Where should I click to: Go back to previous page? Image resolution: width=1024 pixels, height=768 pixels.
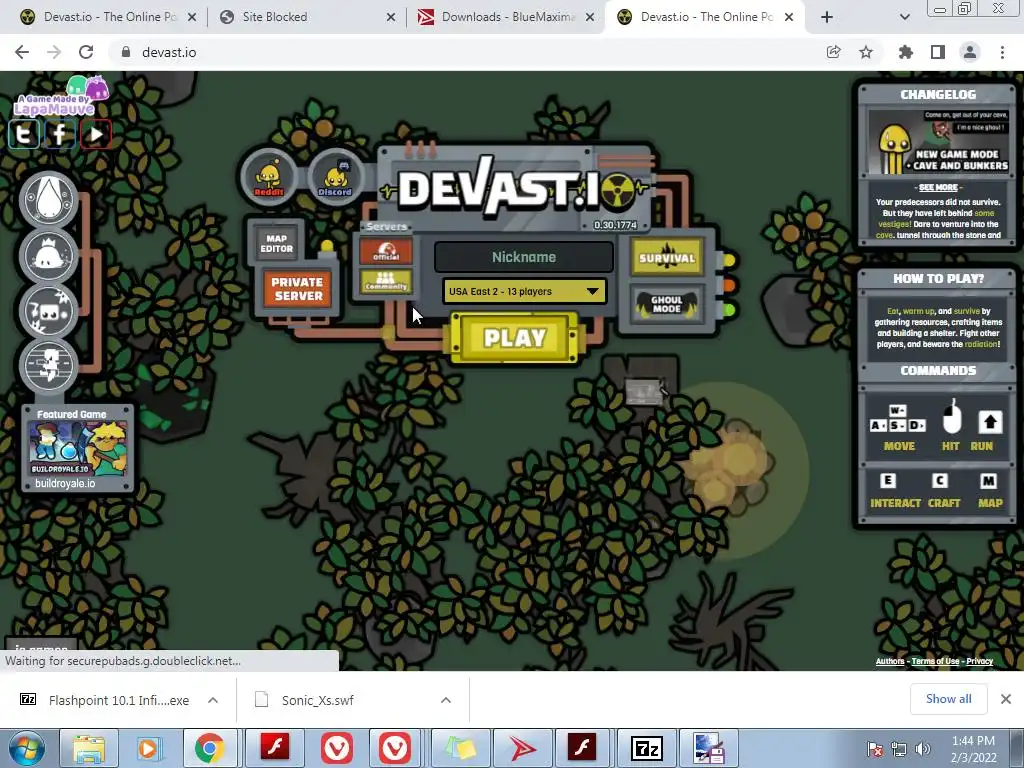(22, 52)
